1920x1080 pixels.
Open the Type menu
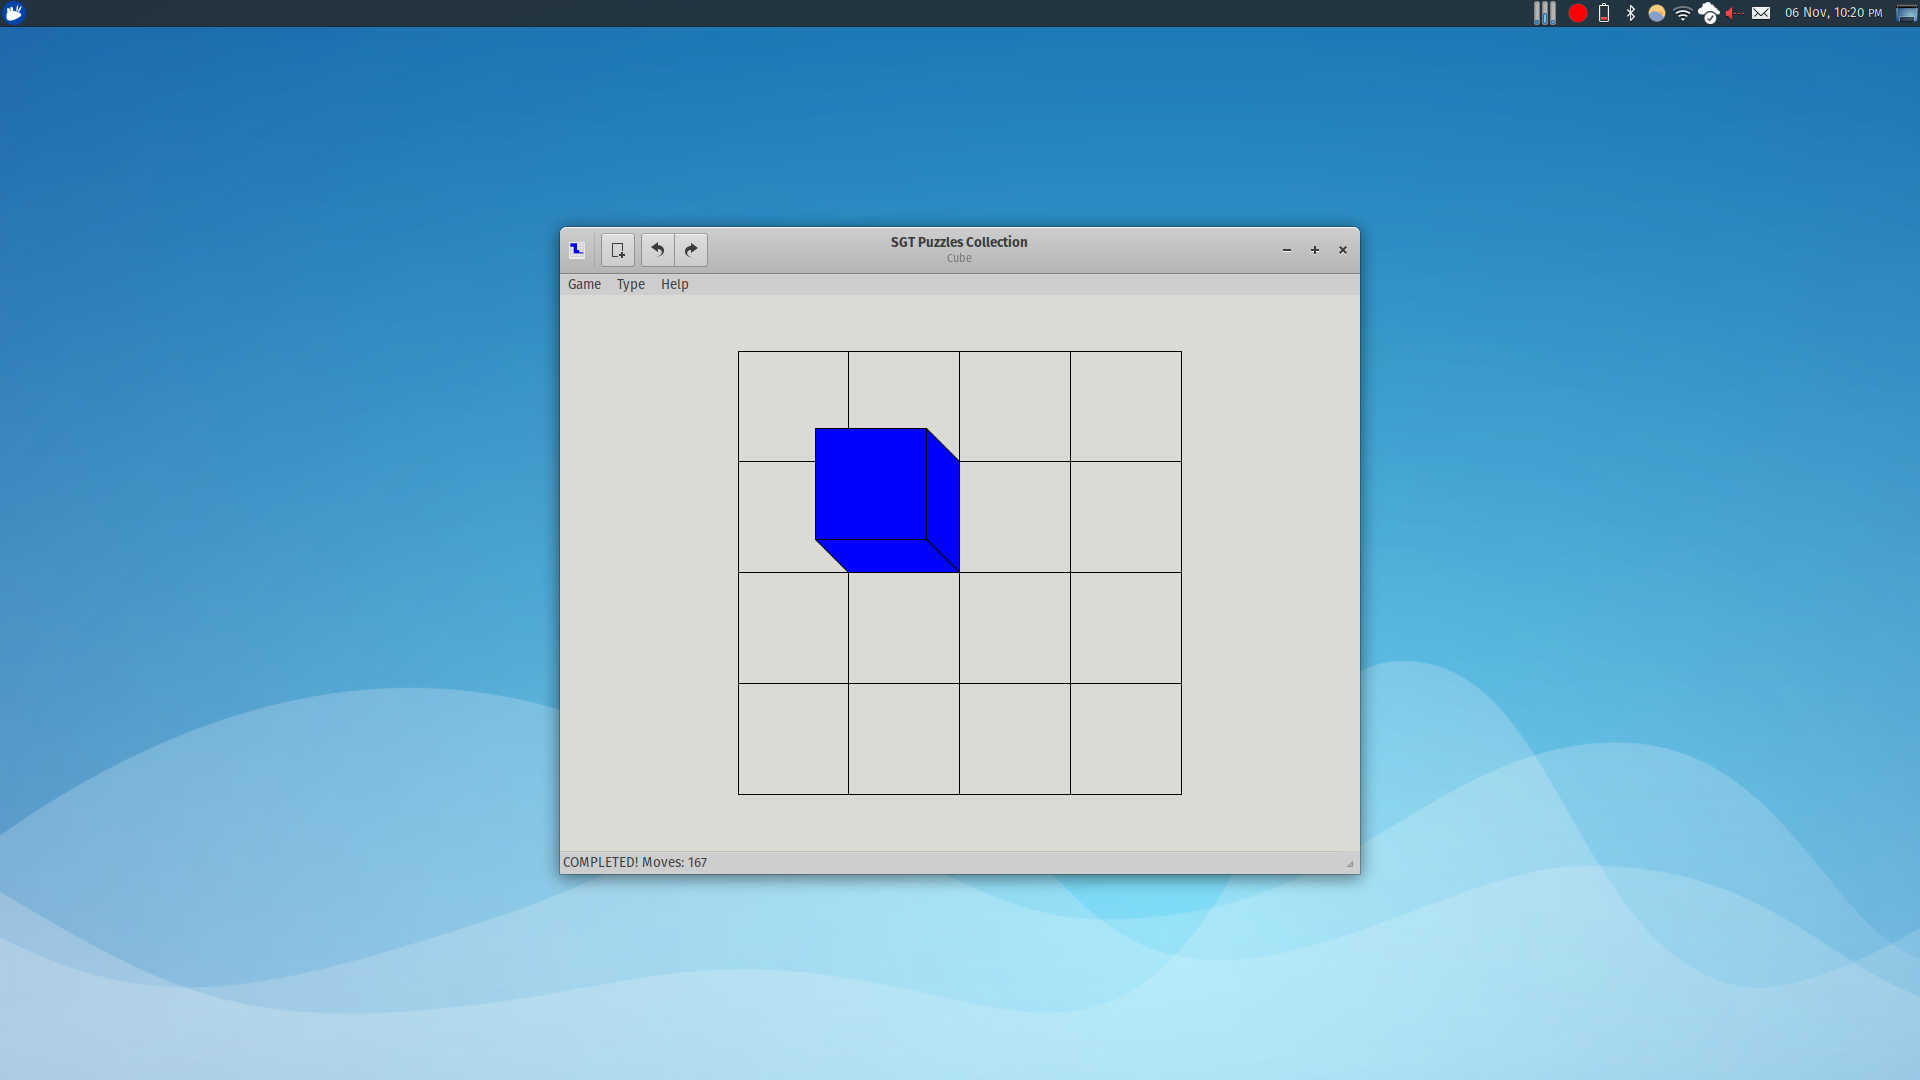tap(631, 284)
